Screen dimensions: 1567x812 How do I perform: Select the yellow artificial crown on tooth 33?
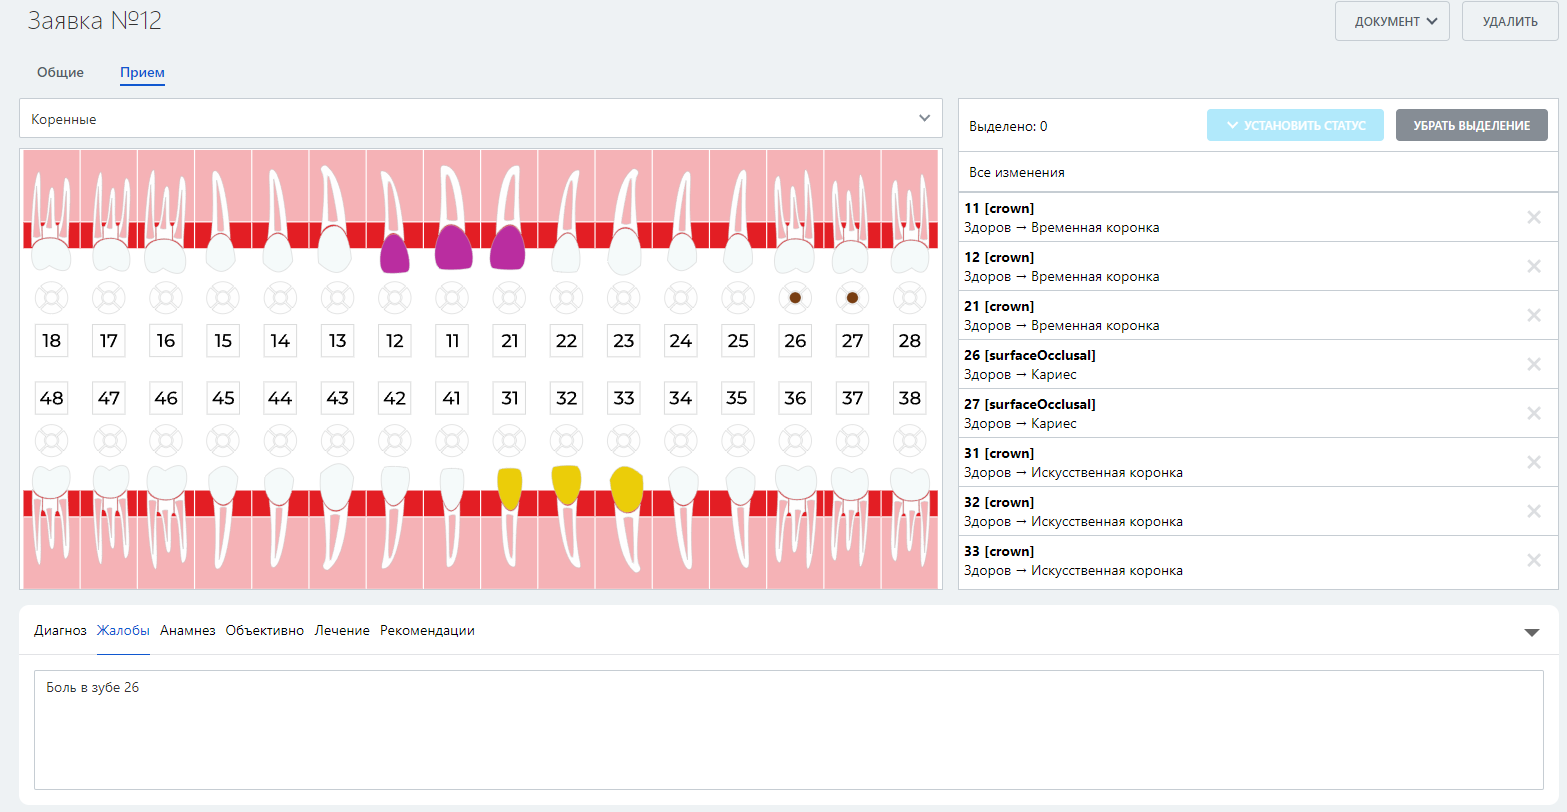626,489
